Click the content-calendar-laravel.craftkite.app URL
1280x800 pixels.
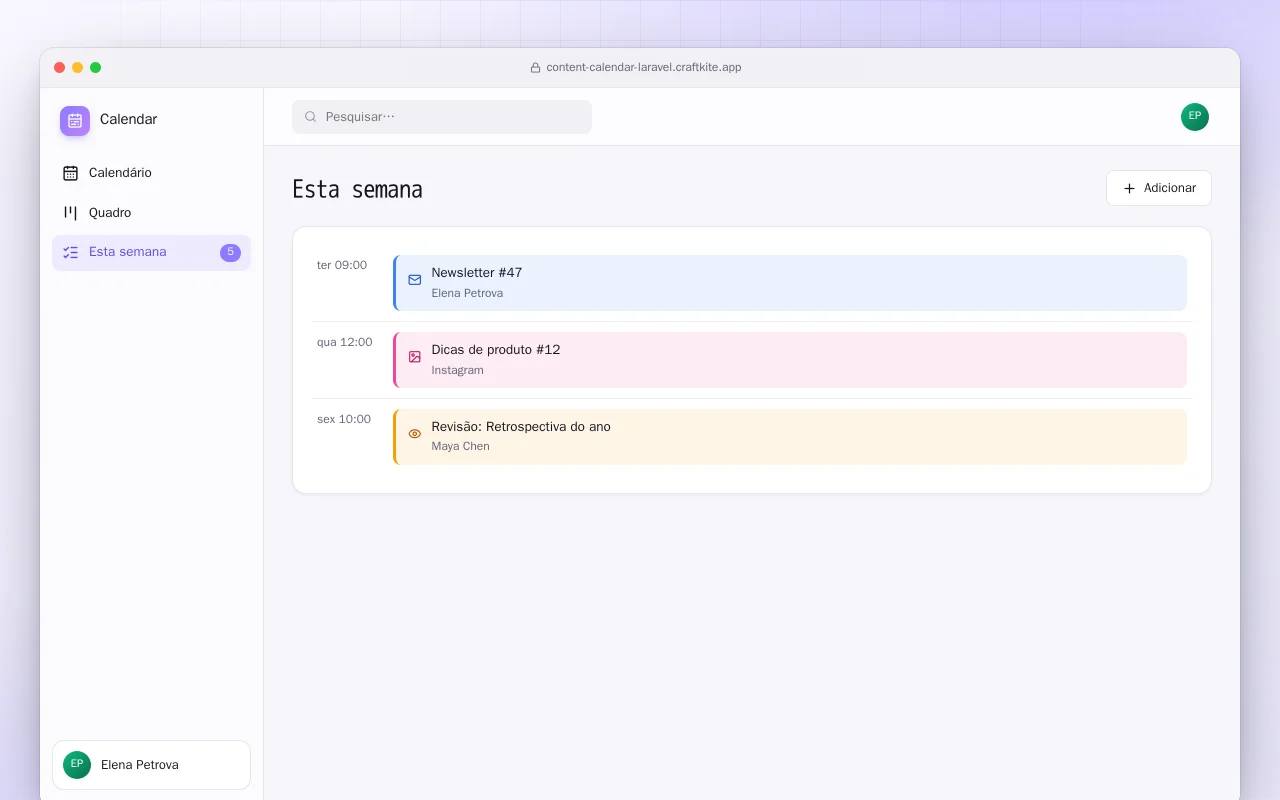click(644, 68)
